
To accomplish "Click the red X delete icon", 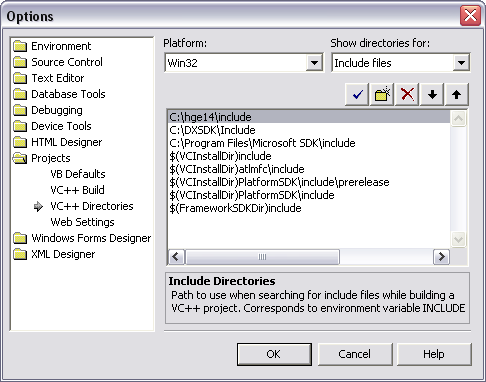I will click(x=407, y=95).
